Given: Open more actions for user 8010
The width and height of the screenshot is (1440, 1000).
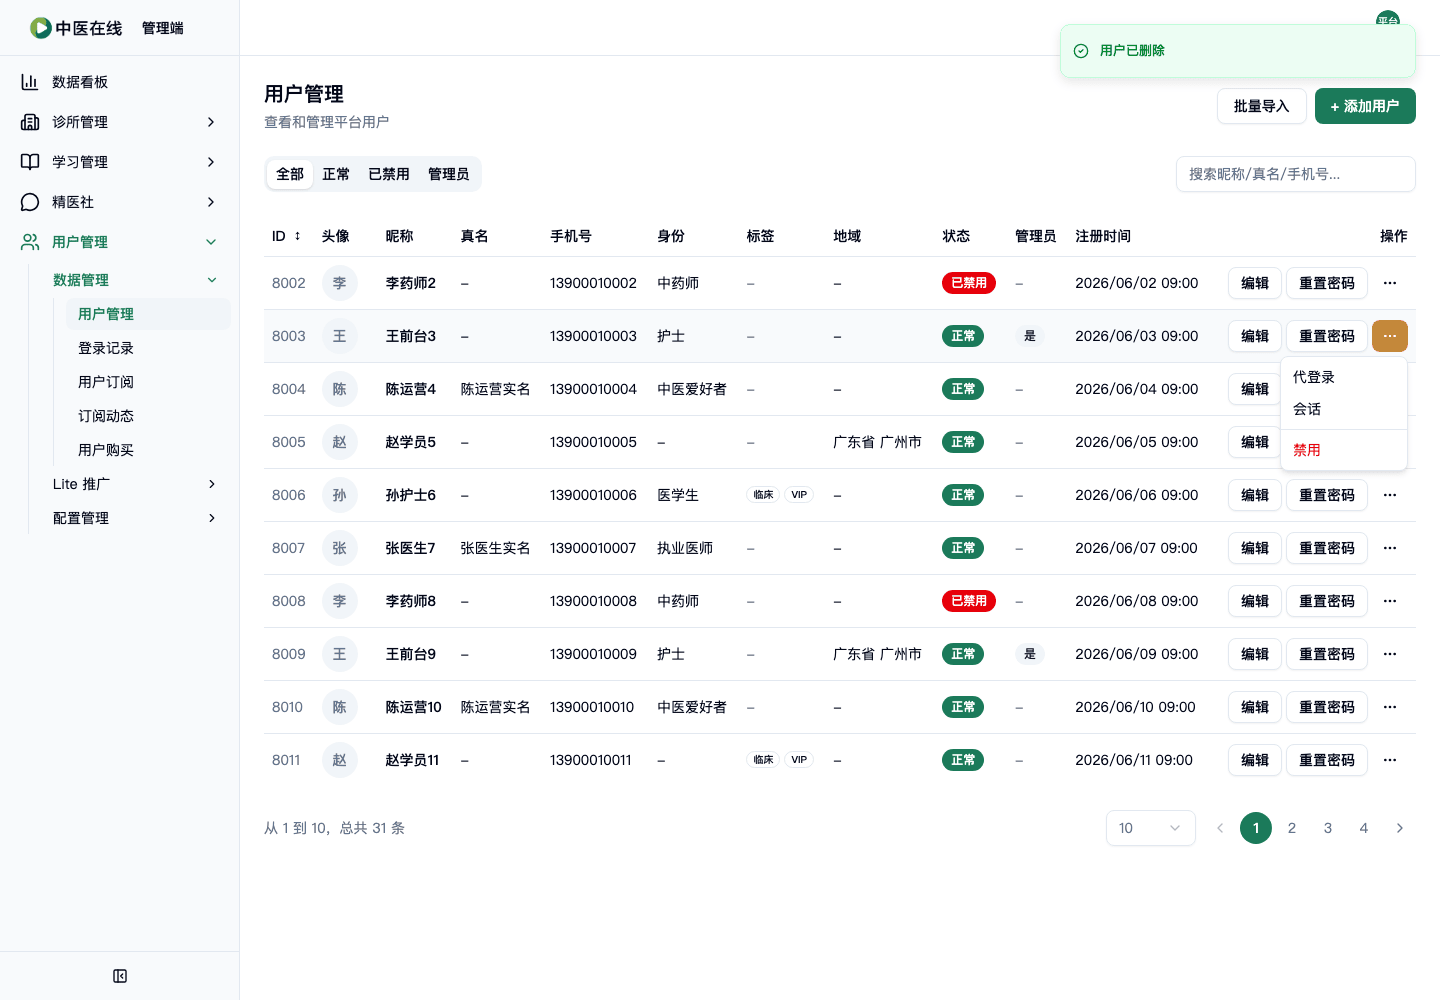Looking at the screenshot, I should coord(1390,707).
